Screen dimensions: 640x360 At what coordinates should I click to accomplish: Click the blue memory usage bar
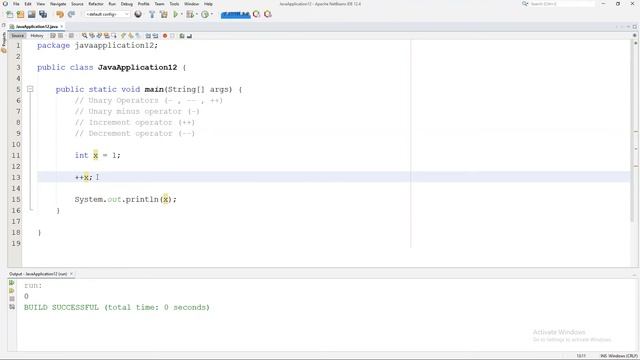(236, 15)
